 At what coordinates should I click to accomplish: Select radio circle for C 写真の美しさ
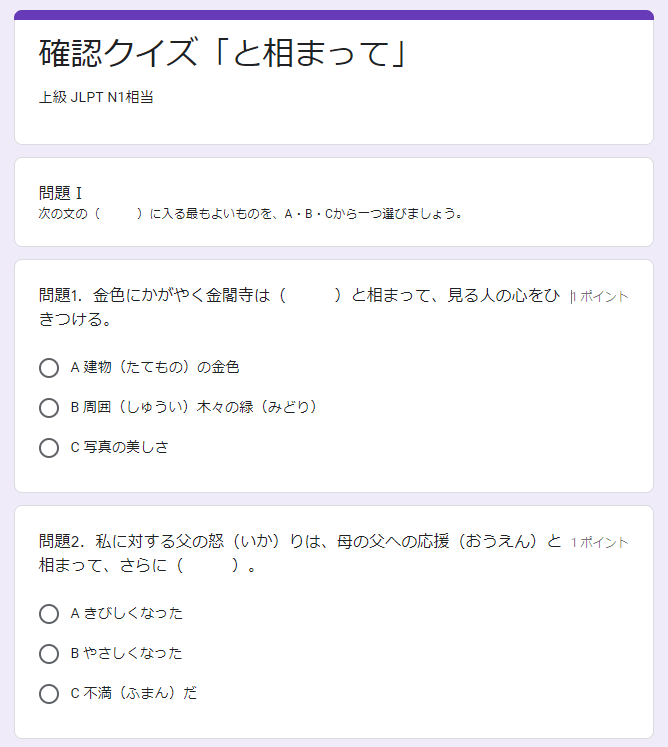(49, 448)
